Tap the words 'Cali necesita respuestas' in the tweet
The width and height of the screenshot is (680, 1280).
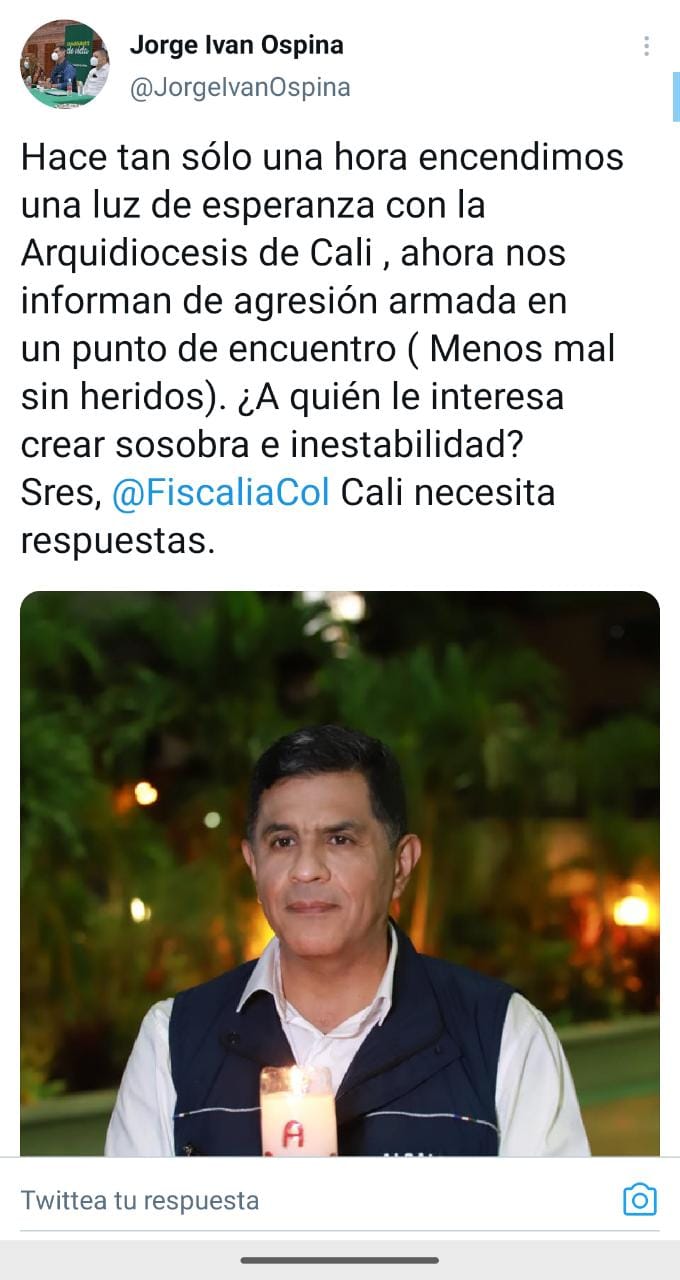pyautogui.click(x=288, y=518)
